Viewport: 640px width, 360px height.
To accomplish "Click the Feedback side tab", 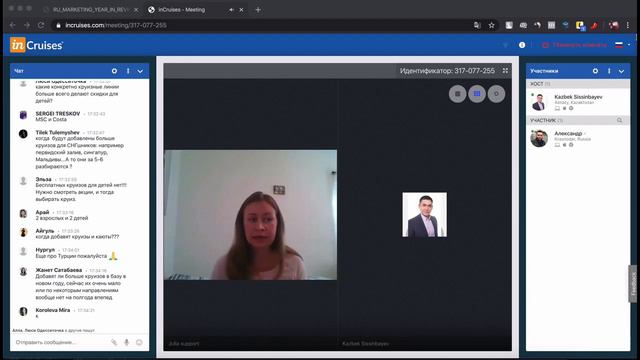I will pos(633,284).
